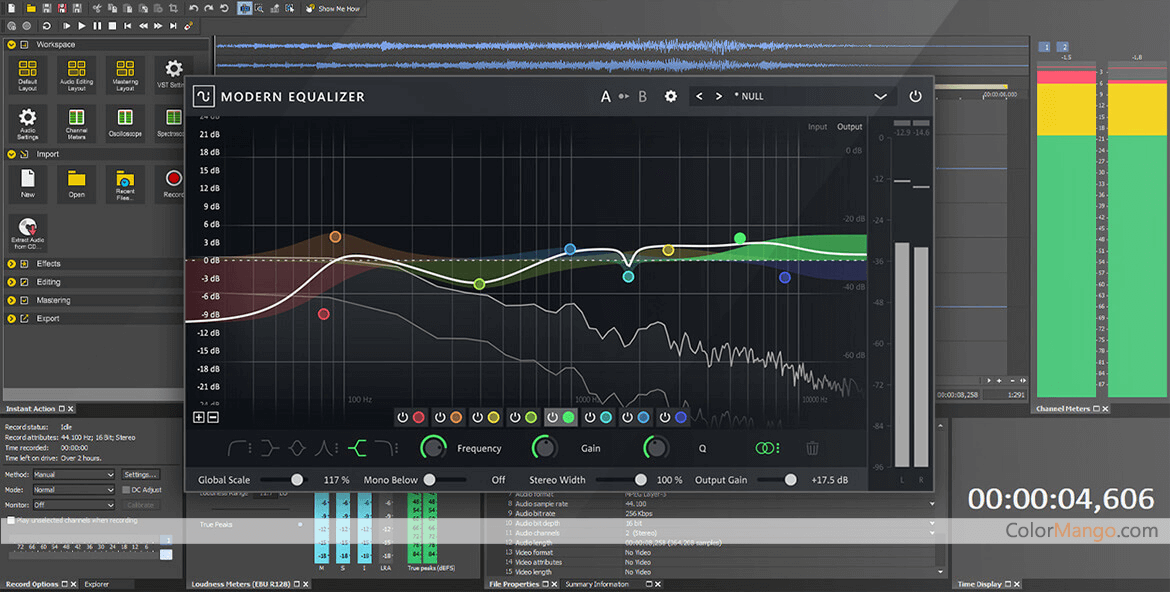Select the notch filter shape
Screen dimensions: 1170x592
326,448
